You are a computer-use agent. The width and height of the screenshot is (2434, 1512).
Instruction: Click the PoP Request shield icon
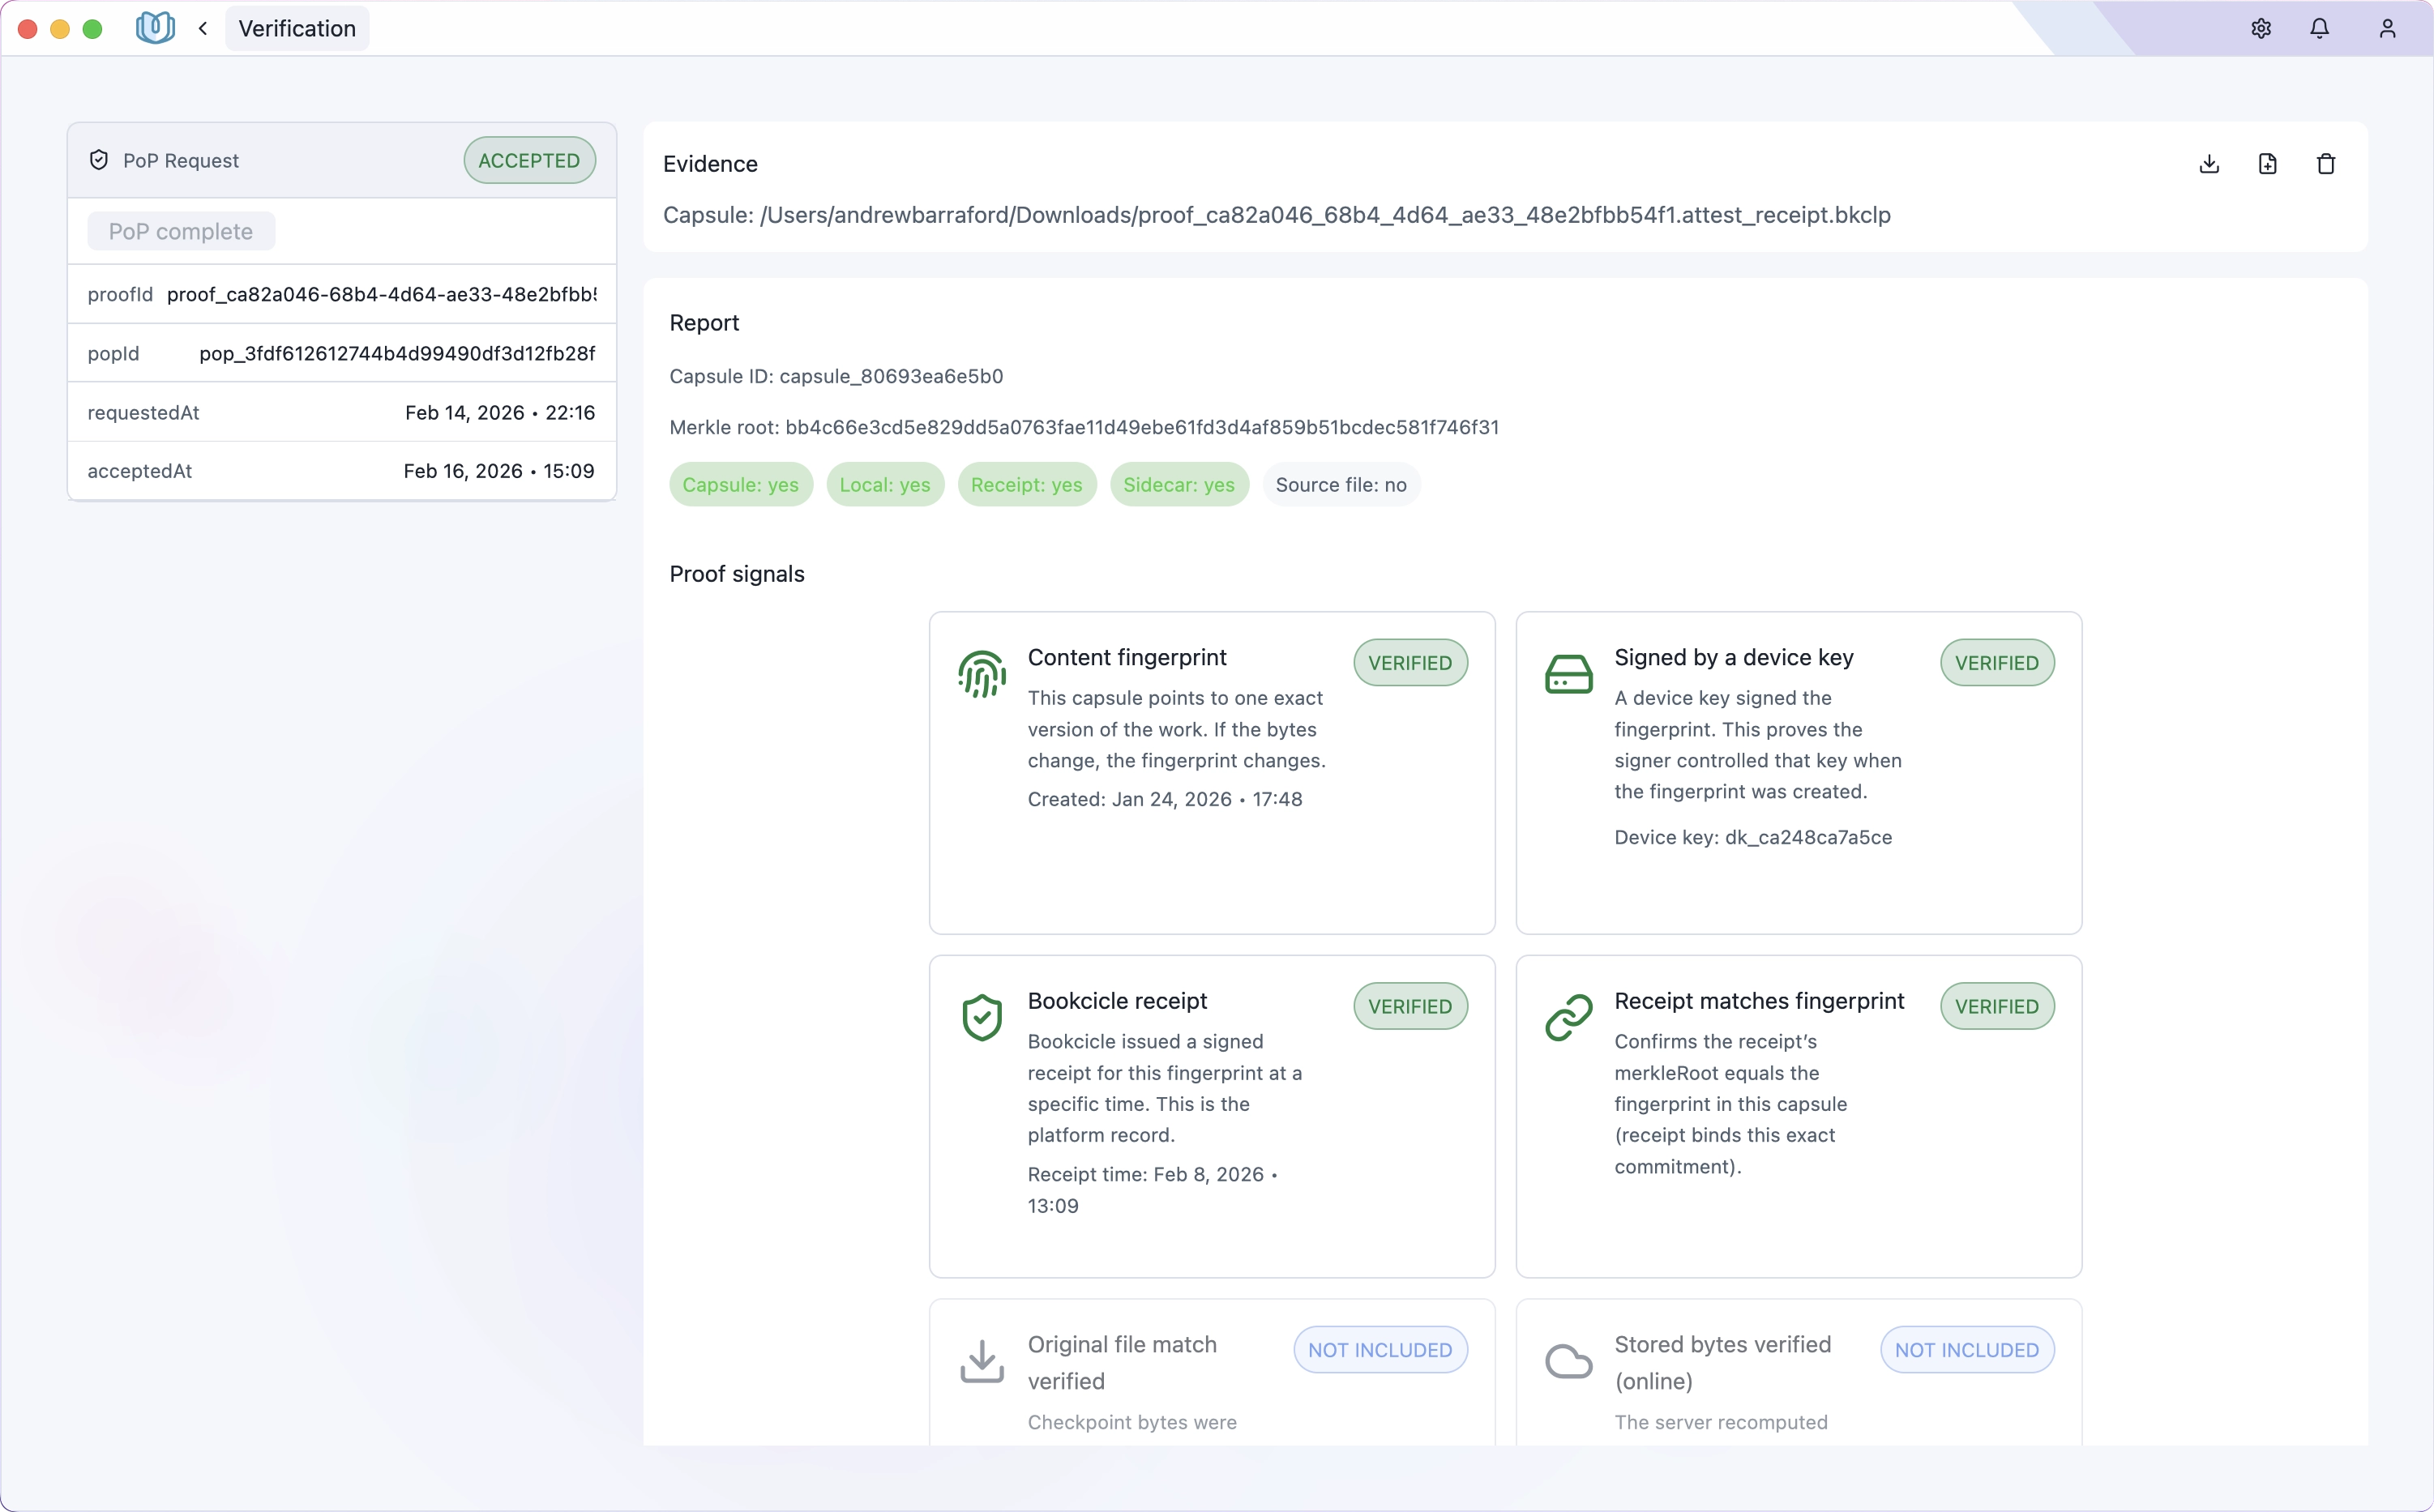pos(99,160)
